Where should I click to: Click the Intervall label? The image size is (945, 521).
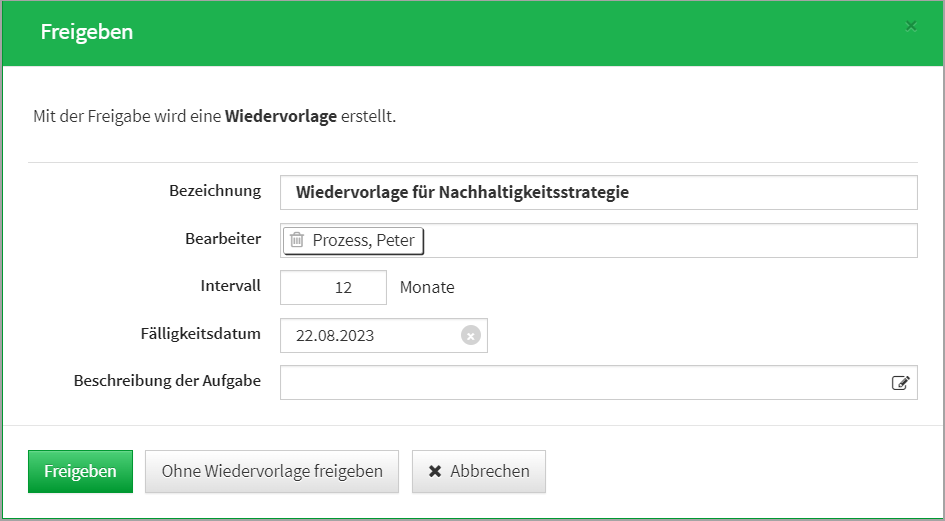[x=230, y=285]
